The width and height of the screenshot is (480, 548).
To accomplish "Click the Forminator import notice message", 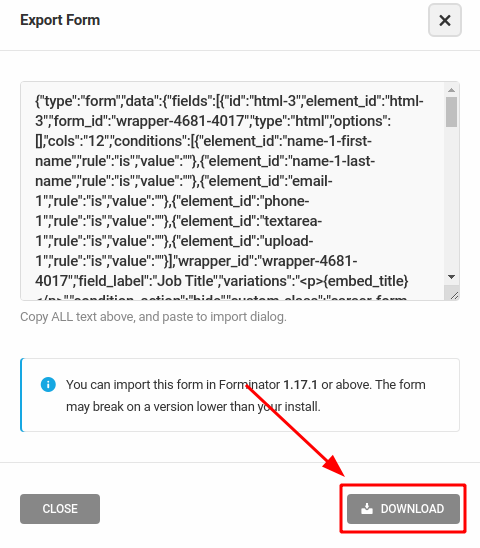I will [x=246, y=395].
